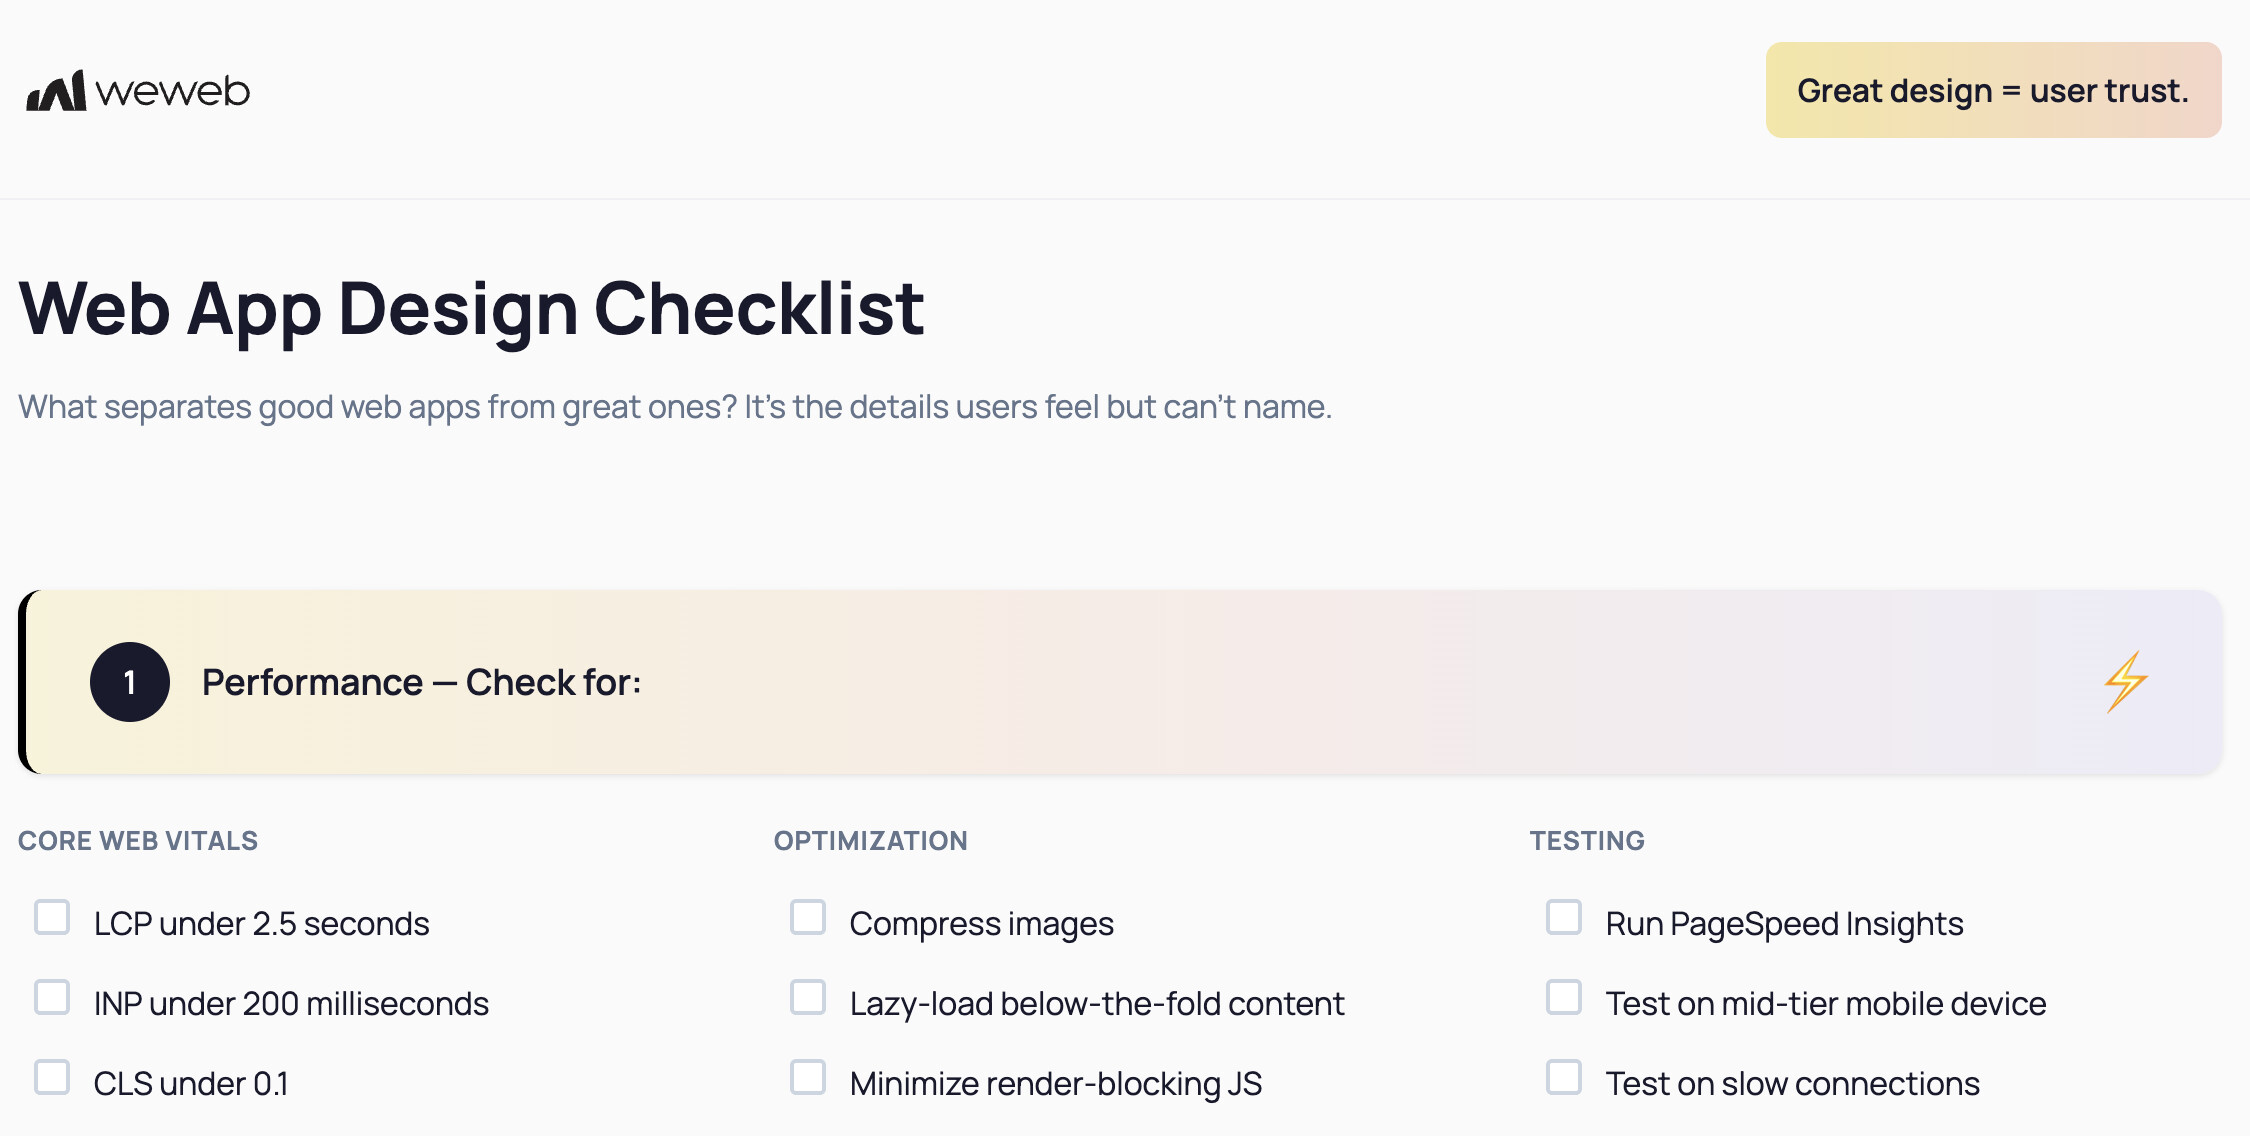Click the Performance — Check for: heading

pyautogui.click(x=421, y=682)
